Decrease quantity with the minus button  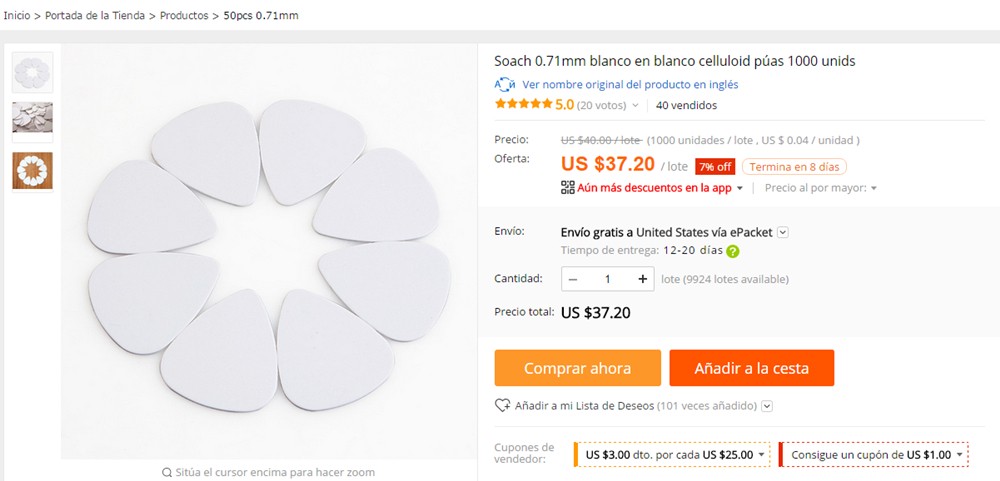(573, 279)
